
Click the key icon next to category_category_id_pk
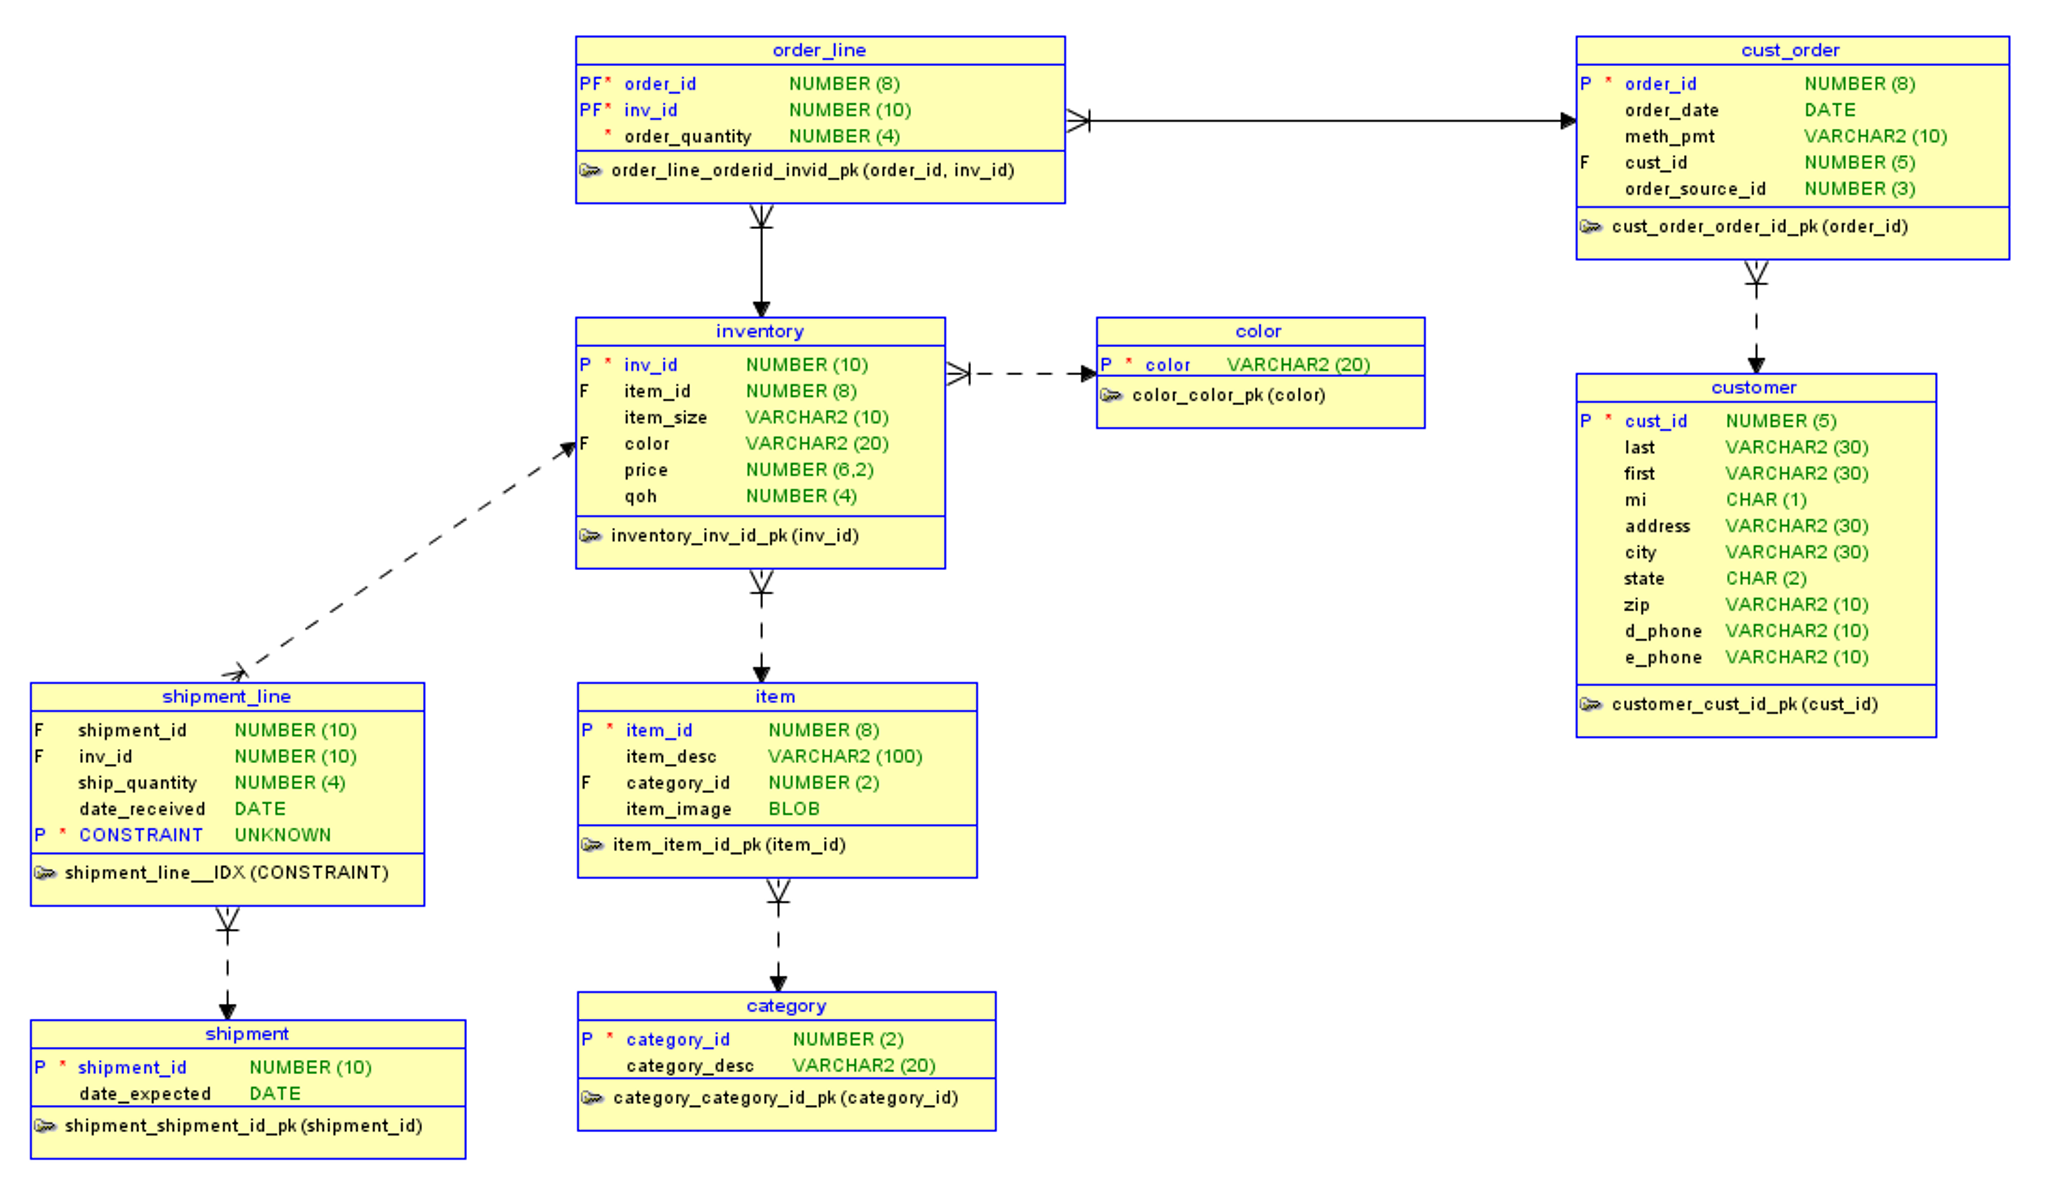[591, 1097]
